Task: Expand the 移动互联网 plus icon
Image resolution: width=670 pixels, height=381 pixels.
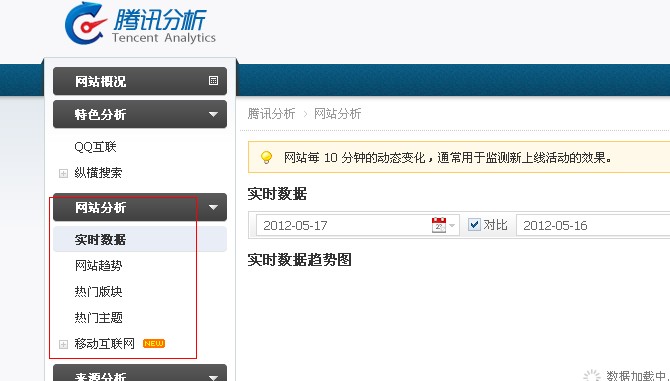Action: (x=63, y=344)
